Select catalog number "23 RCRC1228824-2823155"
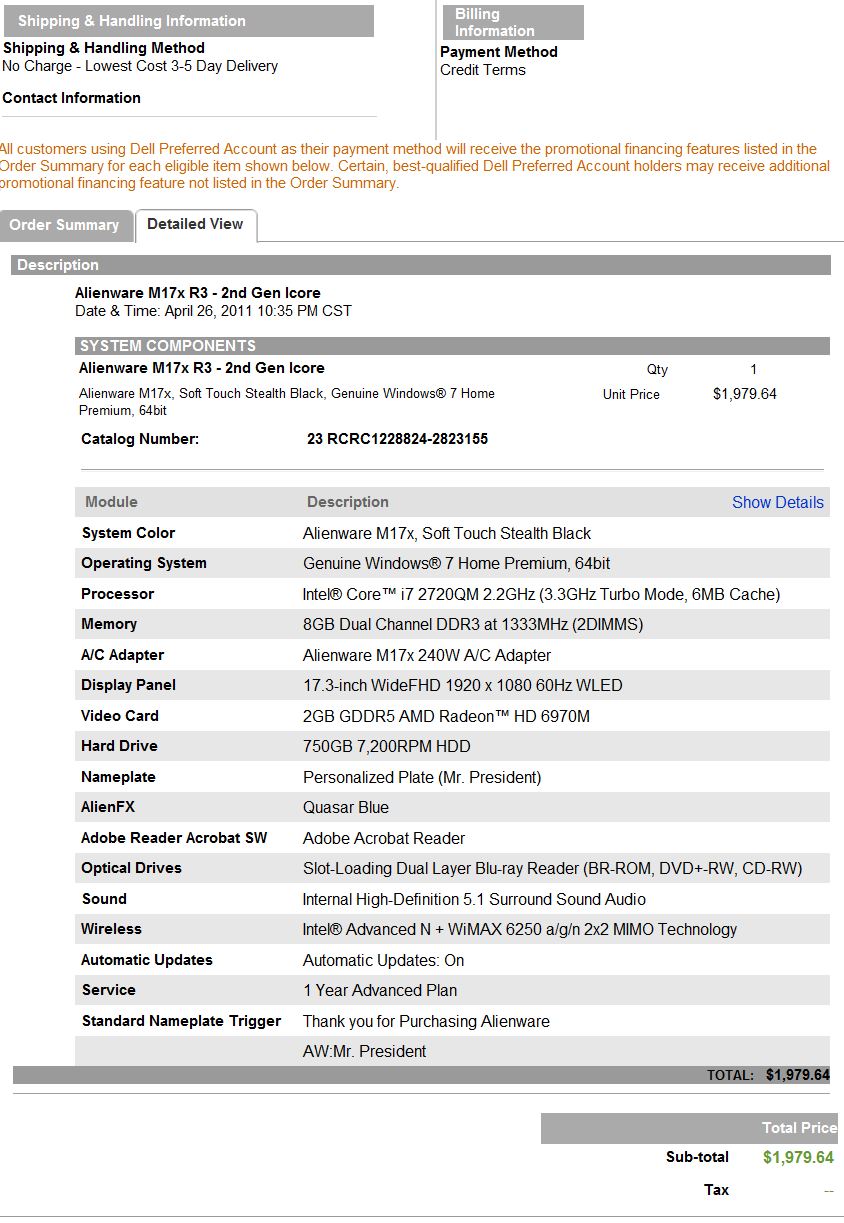 398,439
